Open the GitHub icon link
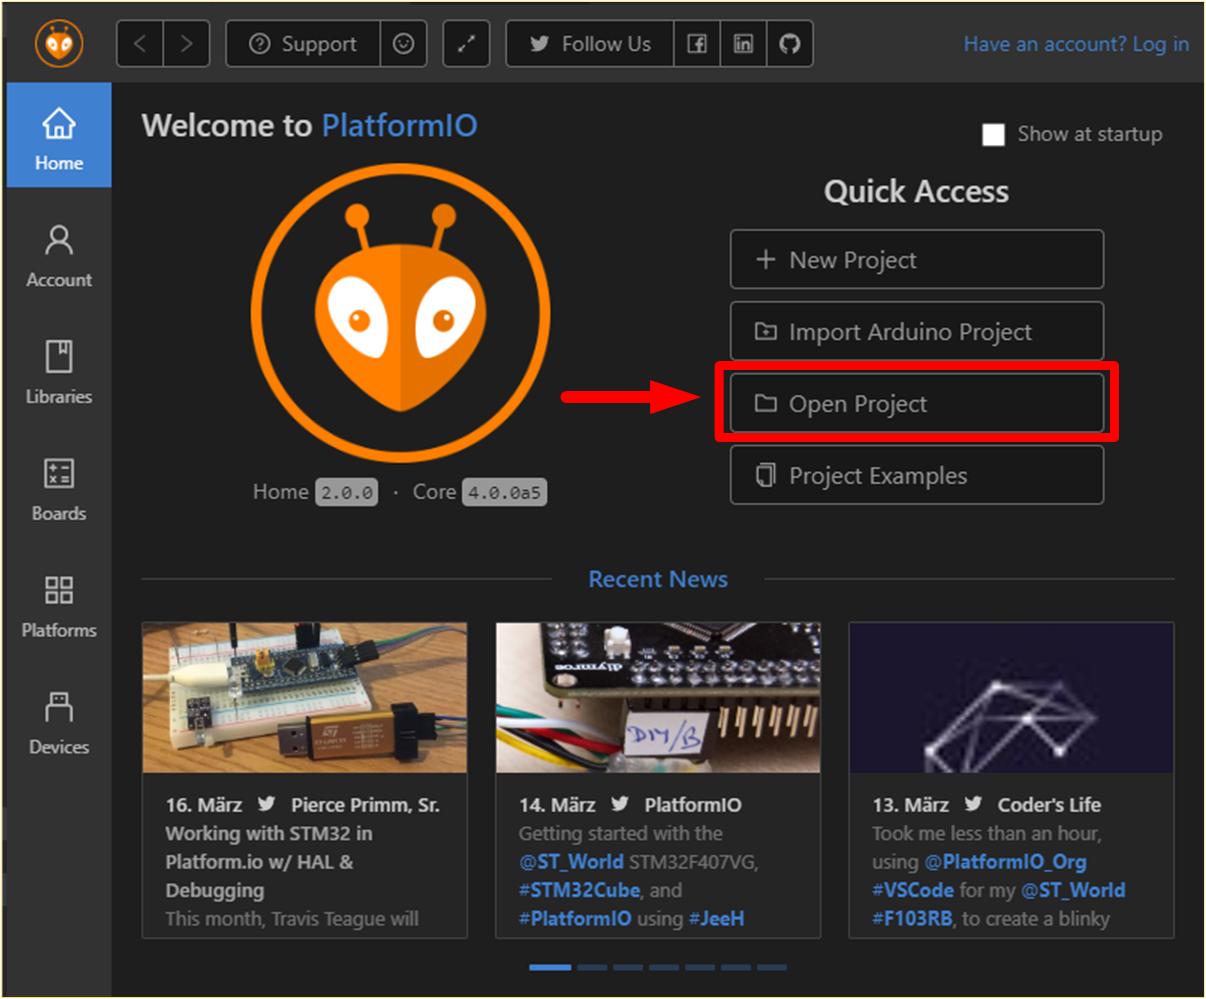 pos(790,44)
